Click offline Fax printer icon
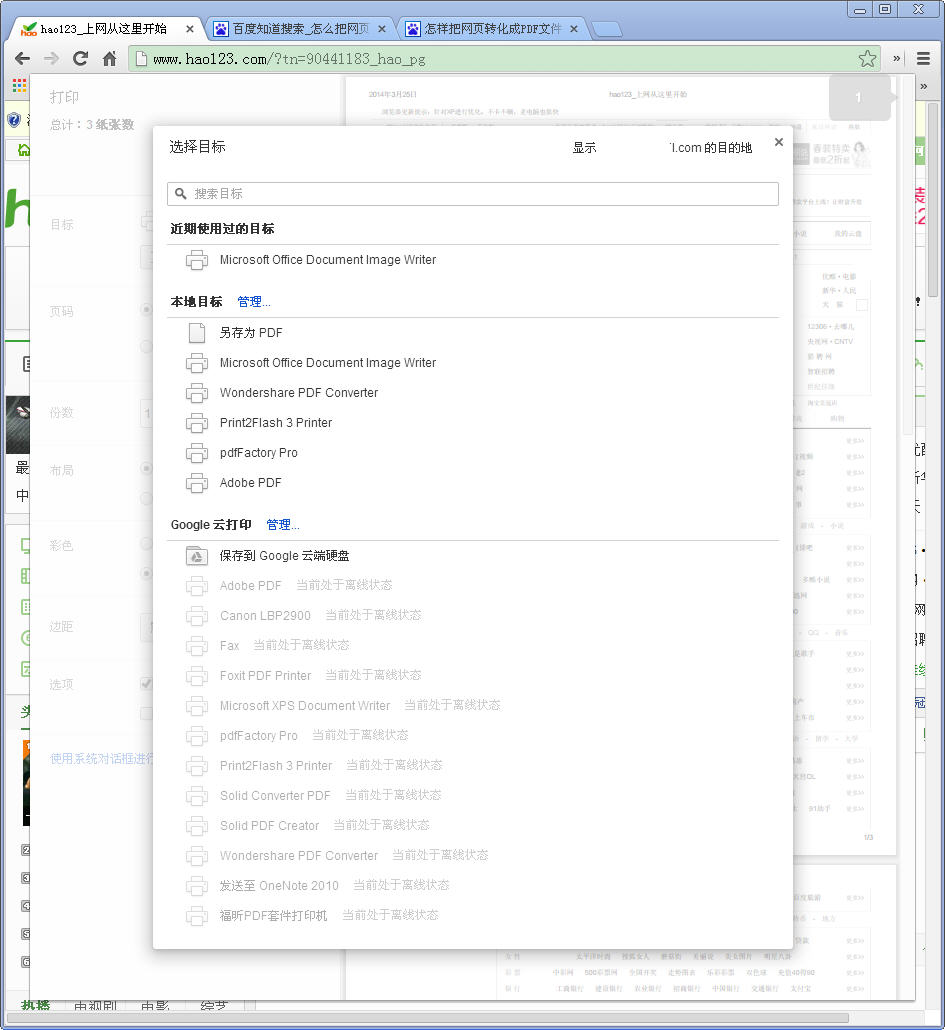The height and width of the screenshot is (1030, 945). pyautogui.click(x=197, y=646)
